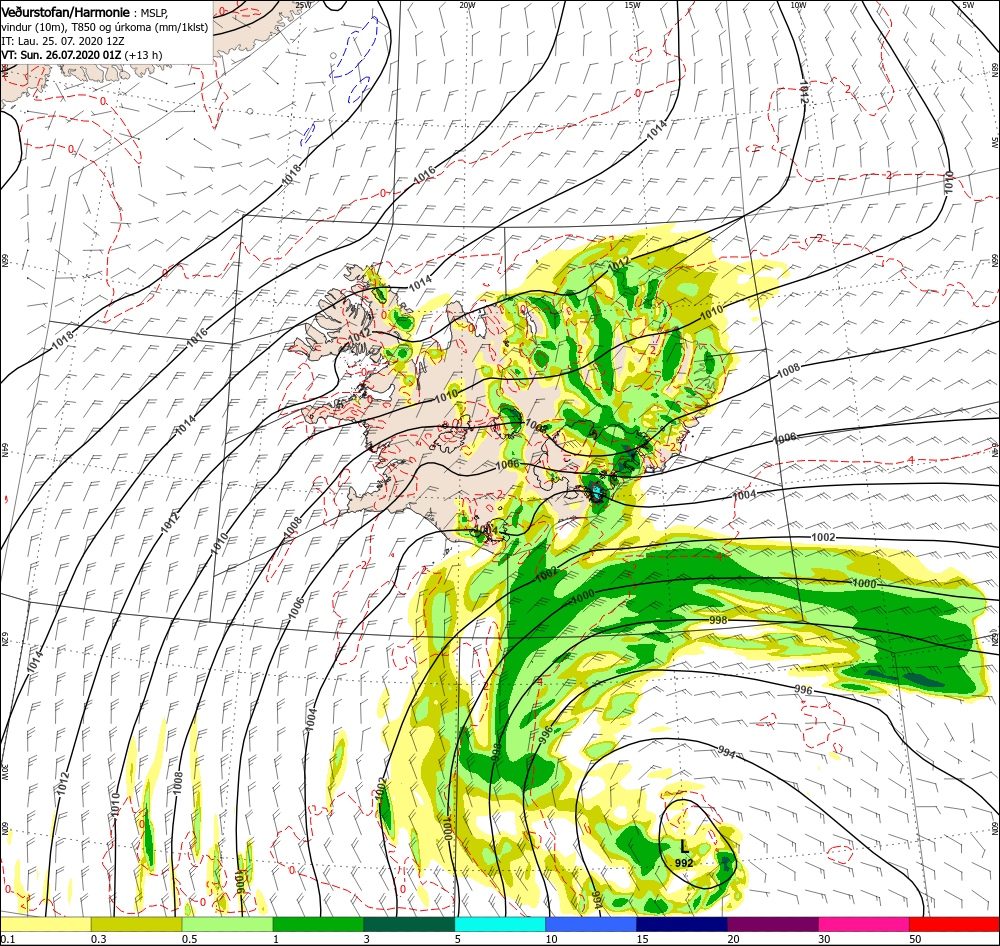Viewport: 1000px width, 946px height.
Task: Click the '0.1' legend scale value
Action: pos(7,939)
